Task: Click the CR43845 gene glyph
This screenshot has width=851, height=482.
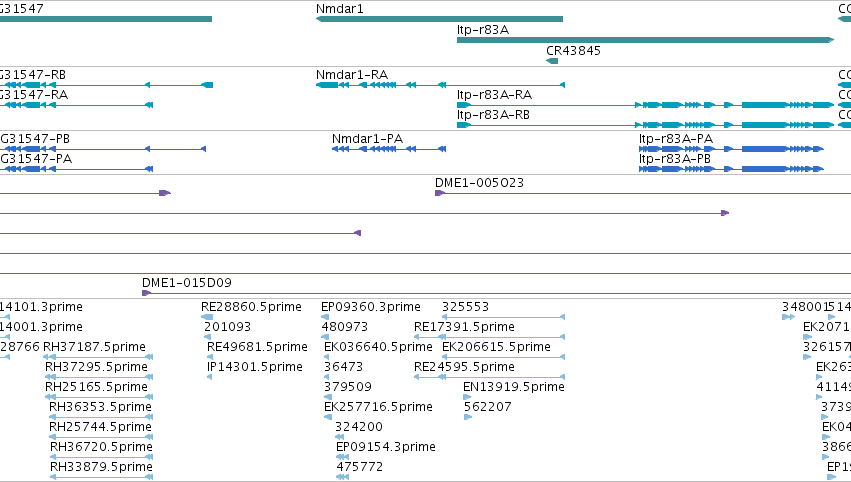Action: coord(552,61)
